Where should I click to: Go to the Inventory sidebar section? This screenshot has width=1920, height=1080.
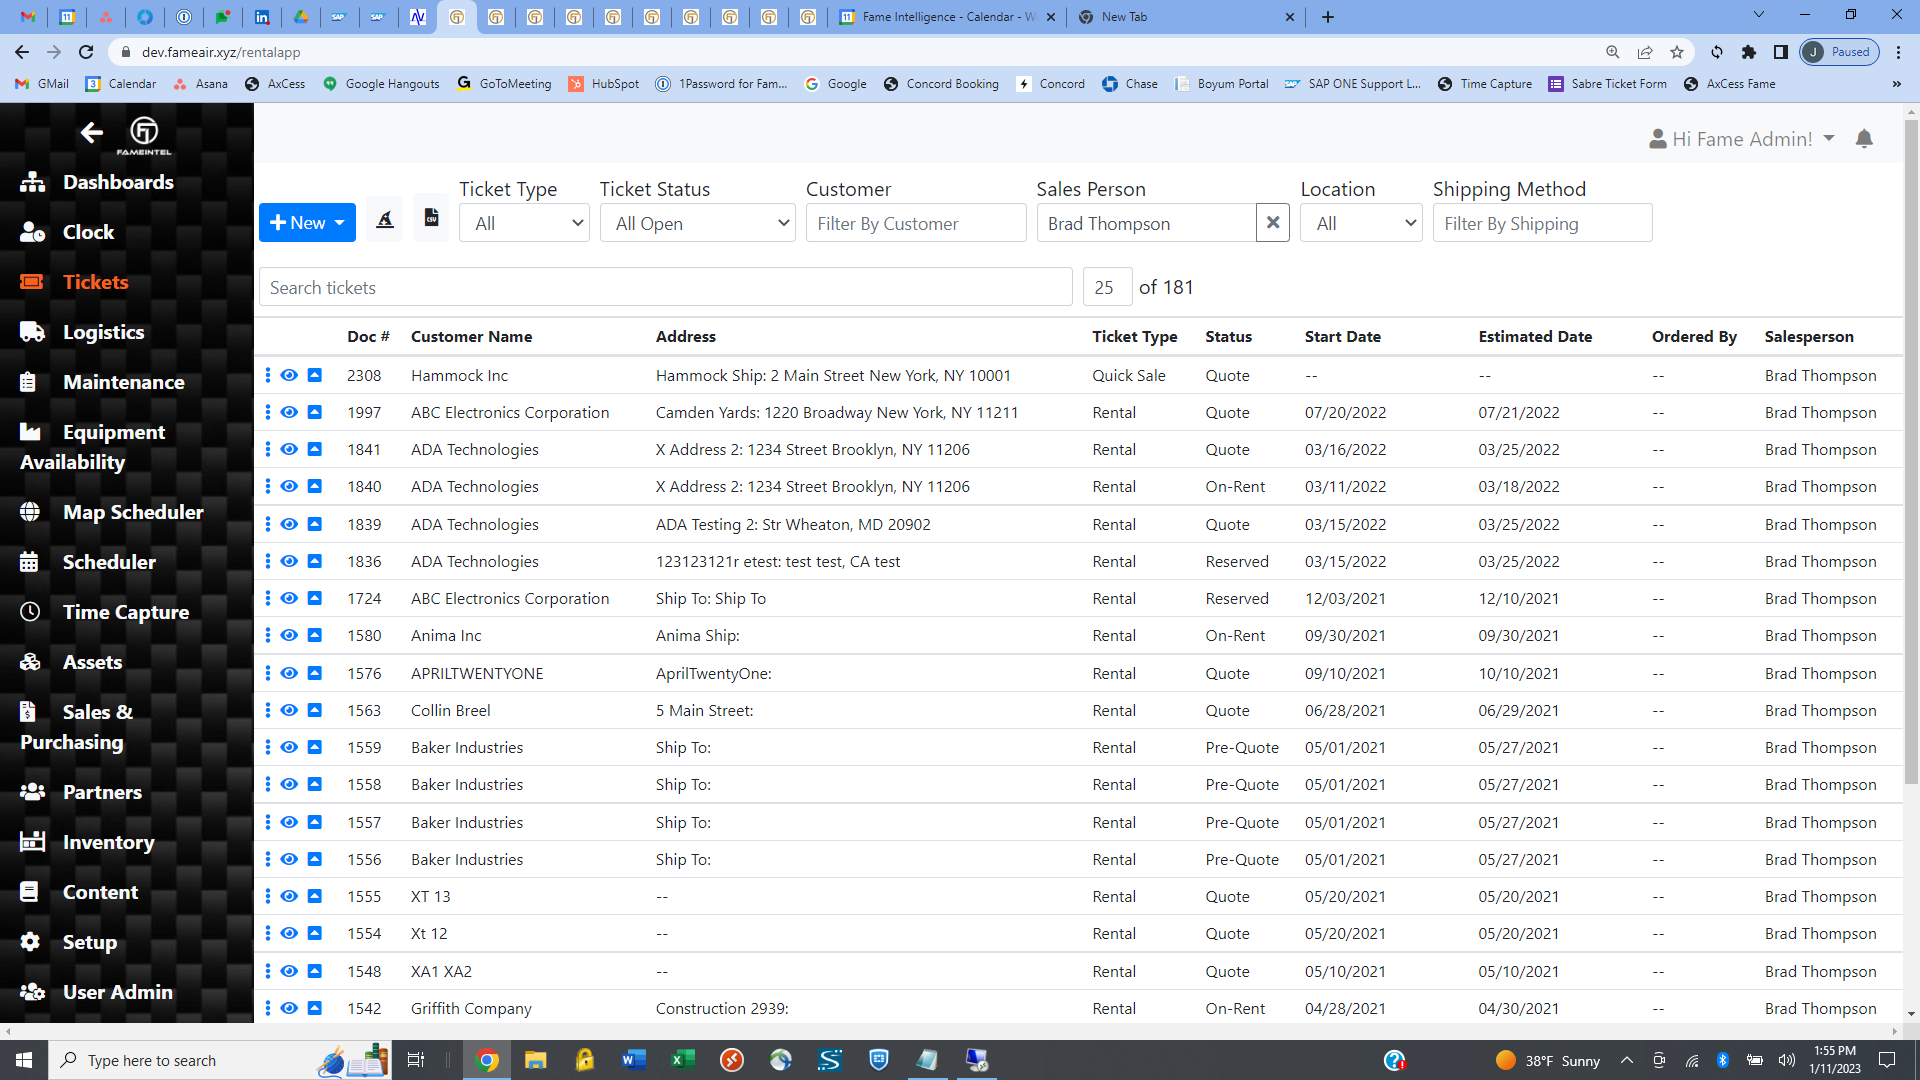[x=108, y=842]
